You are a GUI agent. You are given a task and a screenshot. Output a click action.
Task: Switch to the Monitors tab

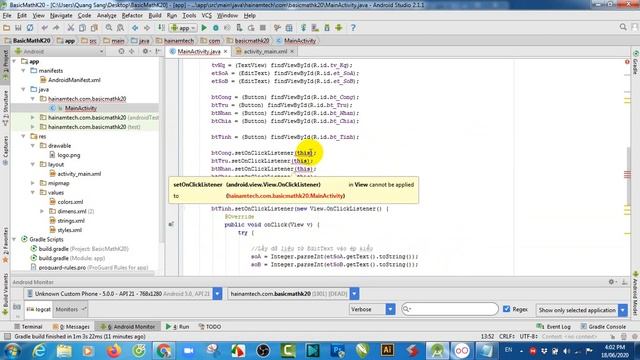point(71,309)
